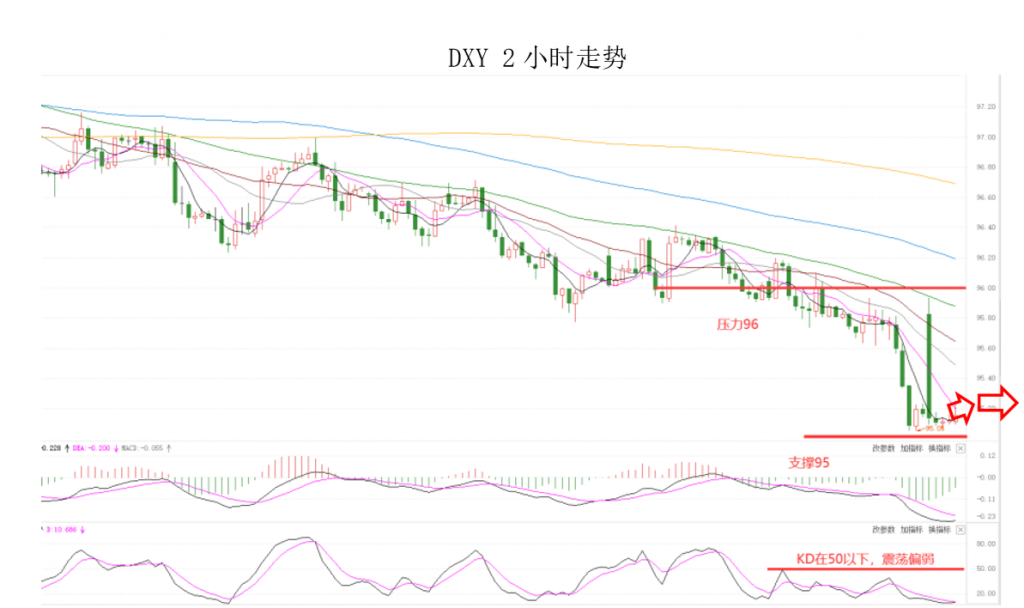Click the 97.00 price axis label
The height and width of the screenshot is (608, 1024).
click(985, 137)
